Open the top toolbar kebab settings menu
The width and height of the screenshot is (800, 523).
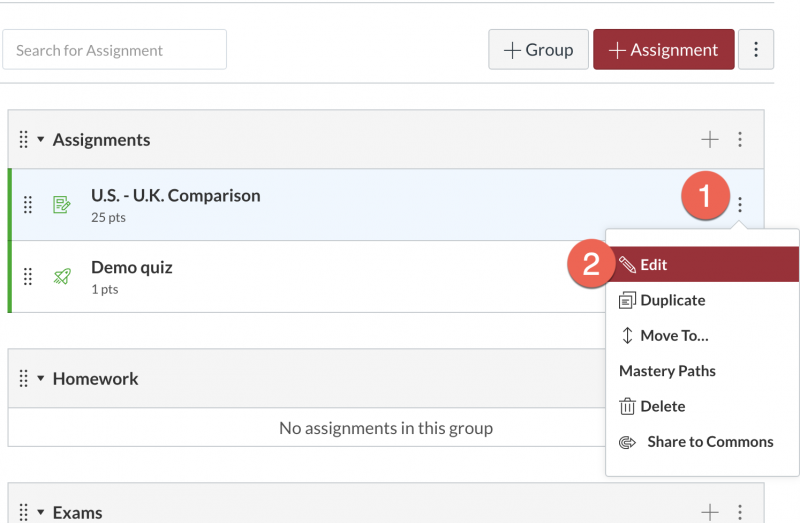756,49
